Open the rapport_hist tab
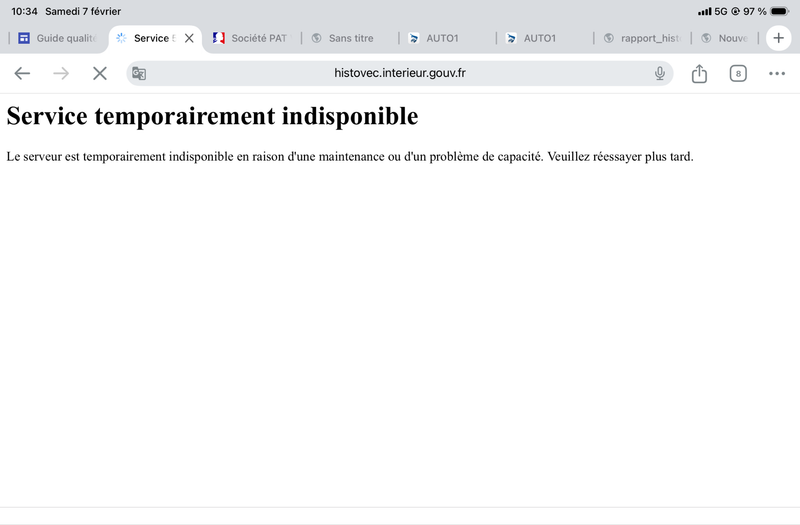This screenshot has width=800, height=525. coord(641,38)
